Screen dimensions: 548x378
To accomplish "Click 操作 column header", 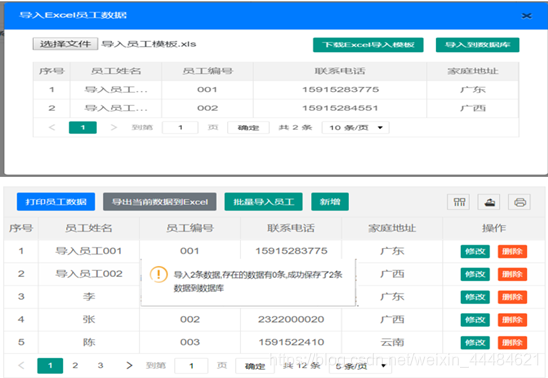I will click(x=493, y=228).
